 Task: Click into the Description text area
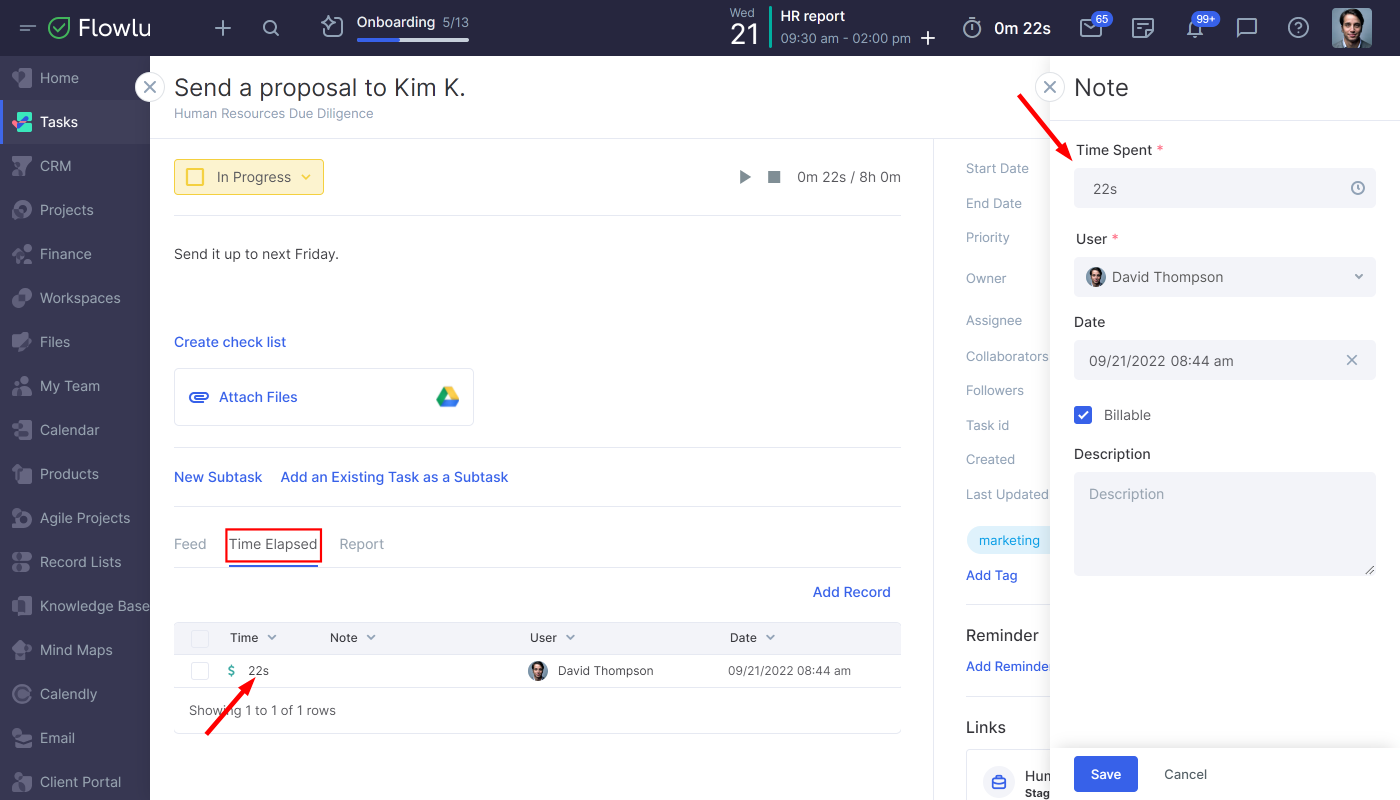(x=1225, y=524)
